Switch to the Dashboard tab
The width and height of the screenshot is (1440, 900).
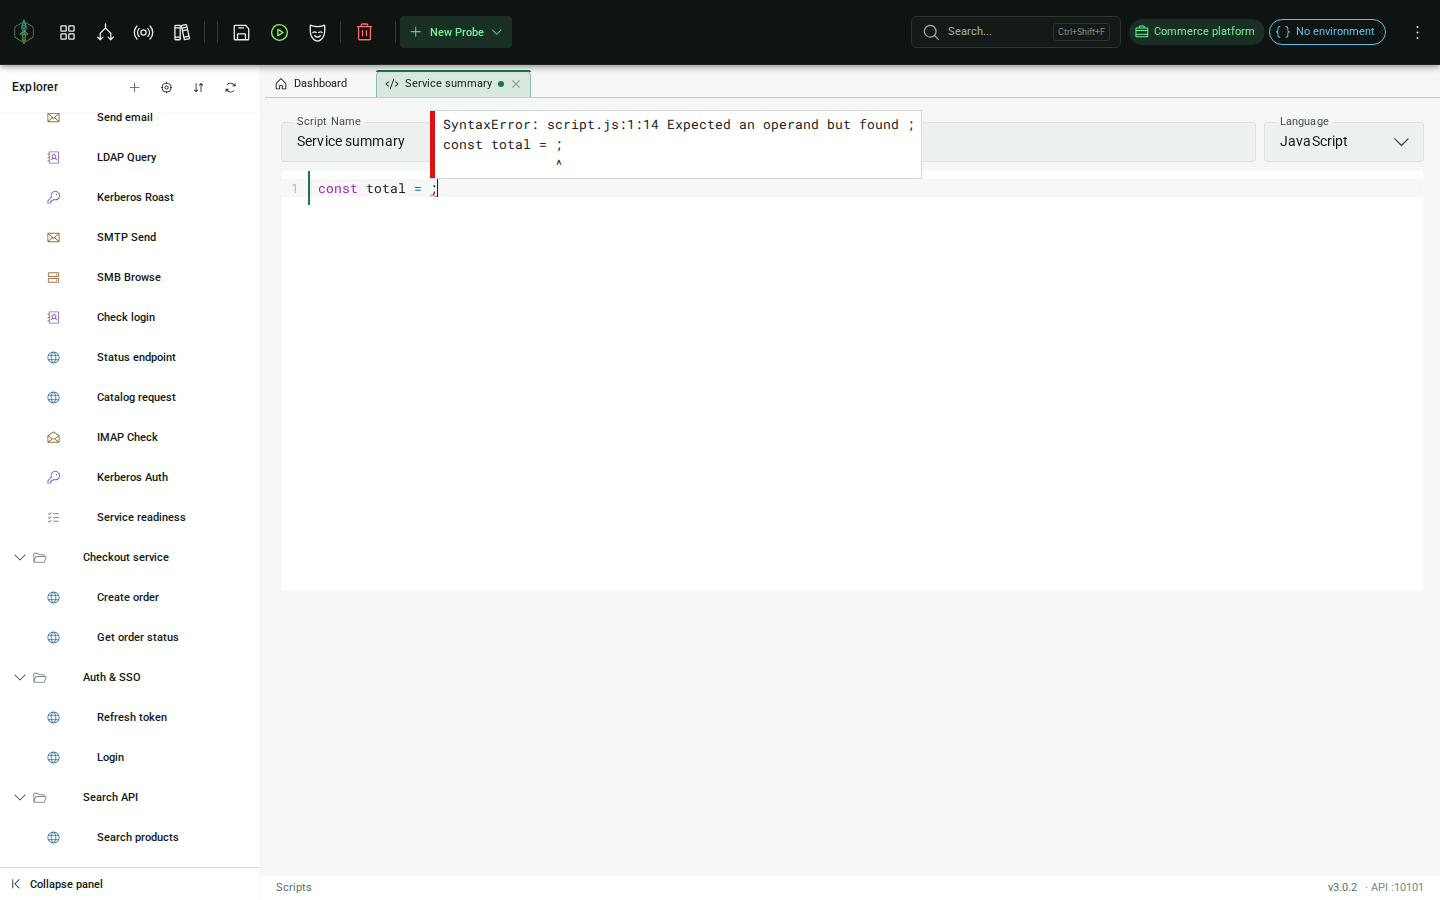pyautogui.click(x=311, y=84)
